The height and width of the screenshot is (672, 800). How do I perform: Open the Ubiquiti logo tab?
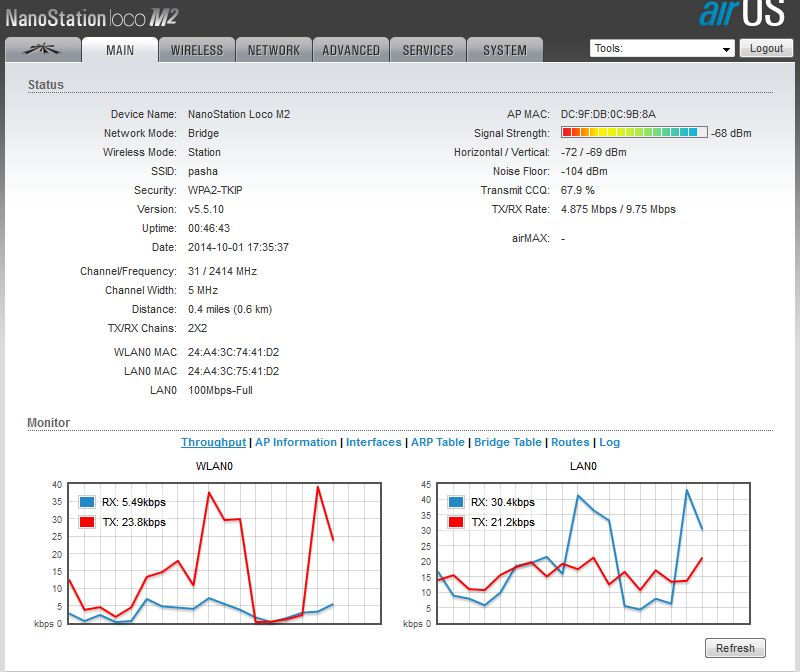click(43, 50)
